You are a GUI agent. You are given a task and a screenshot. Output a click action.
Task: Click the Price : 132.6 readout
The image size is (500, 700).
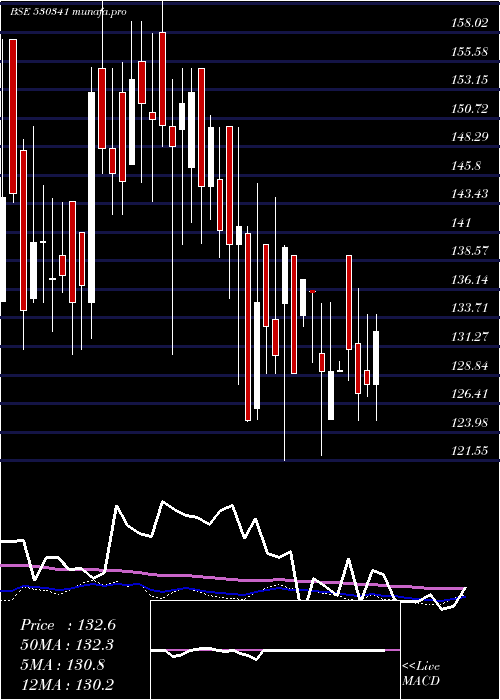click(x=68, y=625)
